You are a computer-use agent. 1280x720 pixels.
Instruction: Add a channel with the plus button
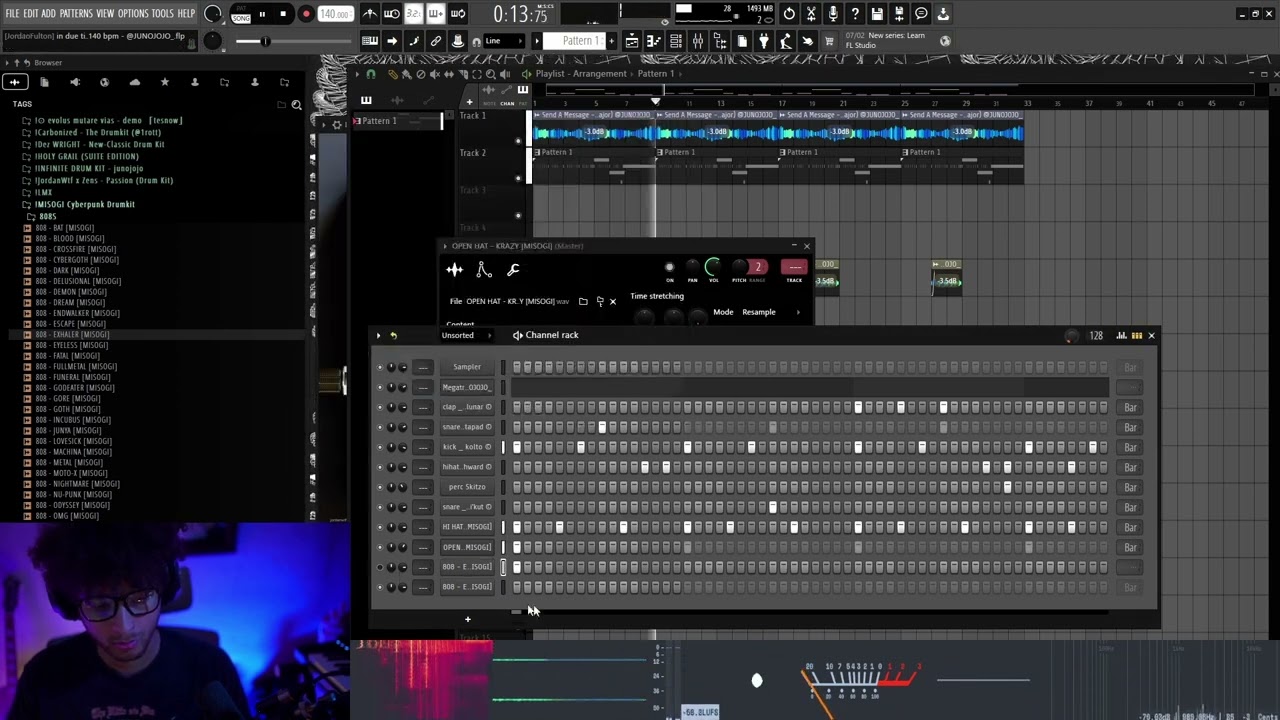click(x=467, y=619)
